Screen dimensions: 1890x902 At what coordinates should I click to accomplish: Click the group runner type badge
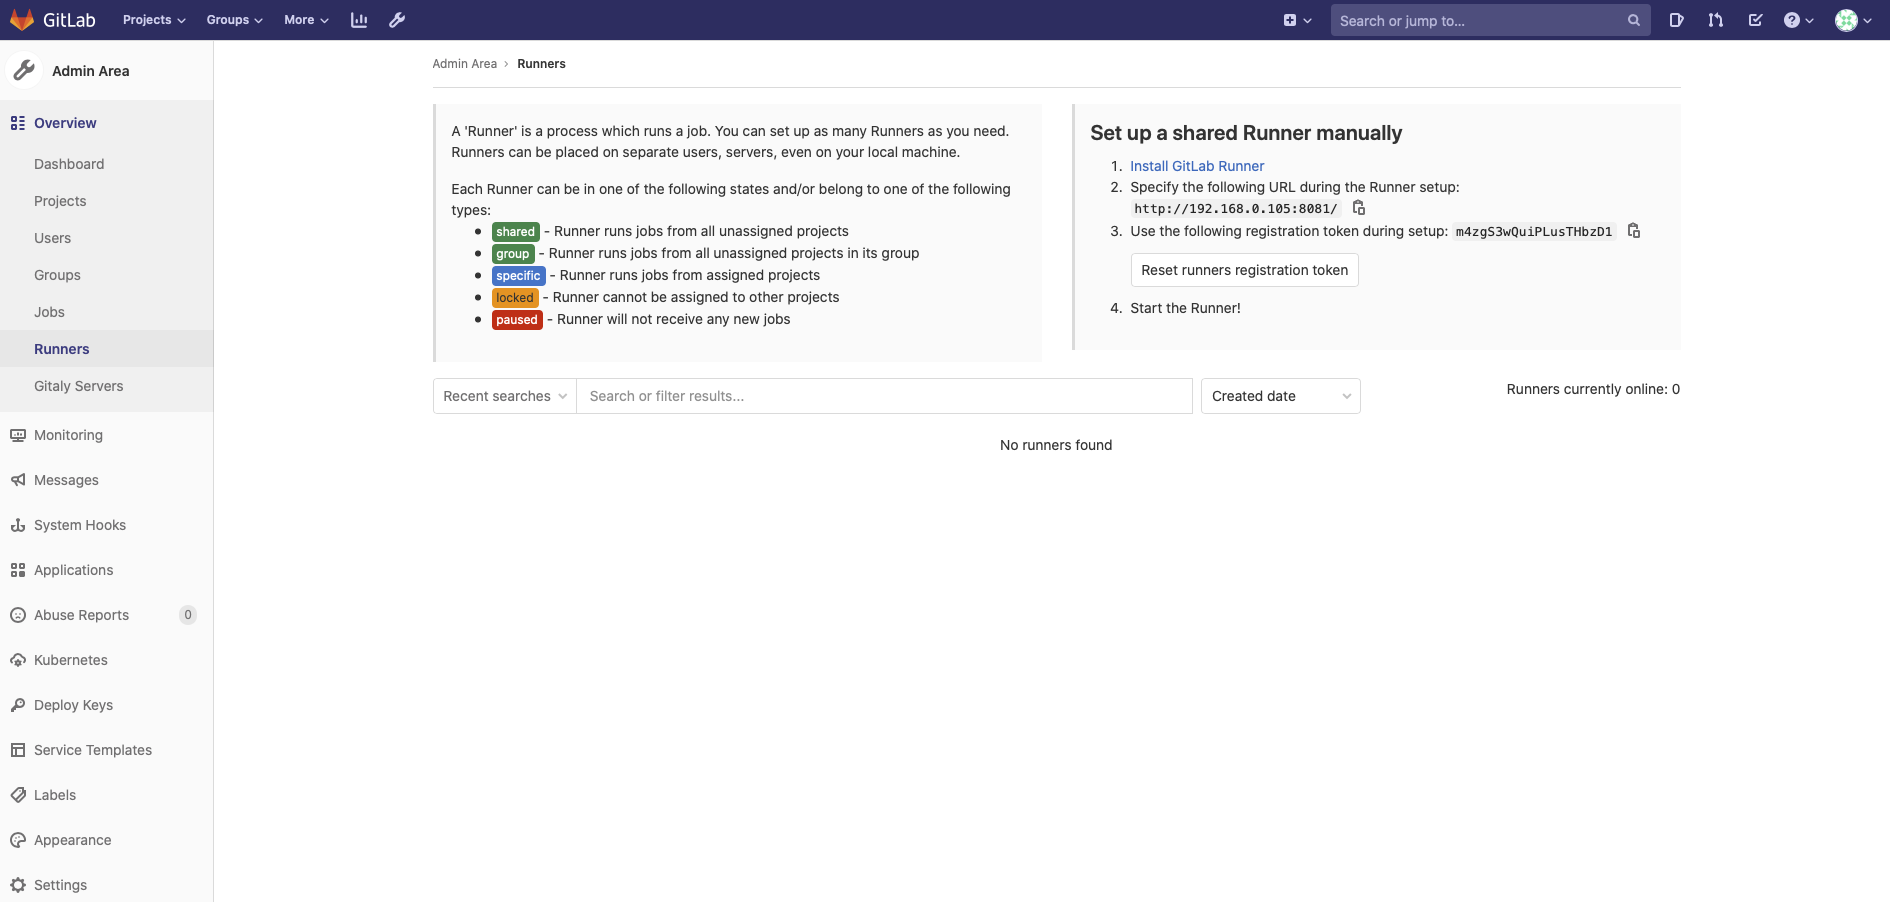(513, 254)
